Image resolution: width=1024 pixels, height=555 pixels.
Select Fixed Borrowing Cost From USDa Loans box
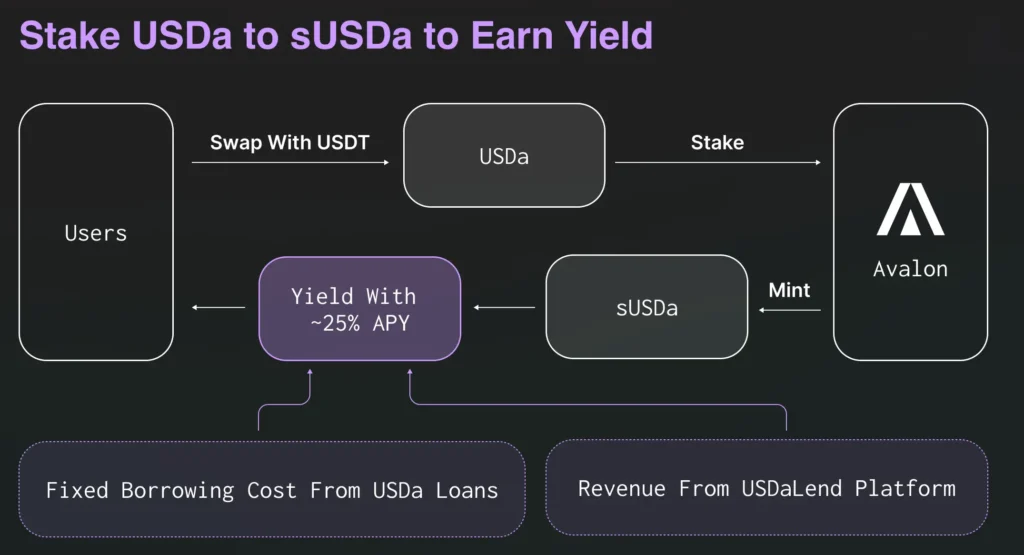pyautogui.click(x=272, y=490)
